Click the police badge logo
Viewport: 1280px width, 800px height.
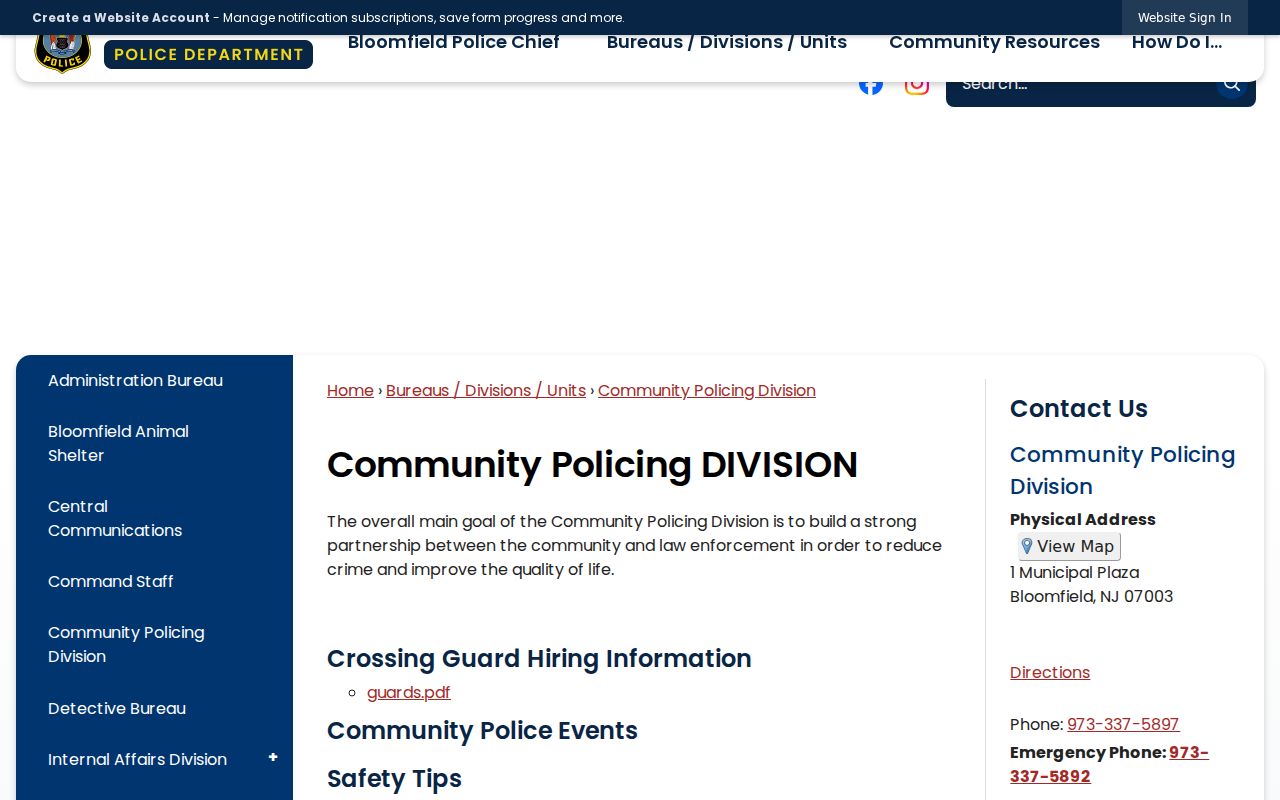point(62,54)
